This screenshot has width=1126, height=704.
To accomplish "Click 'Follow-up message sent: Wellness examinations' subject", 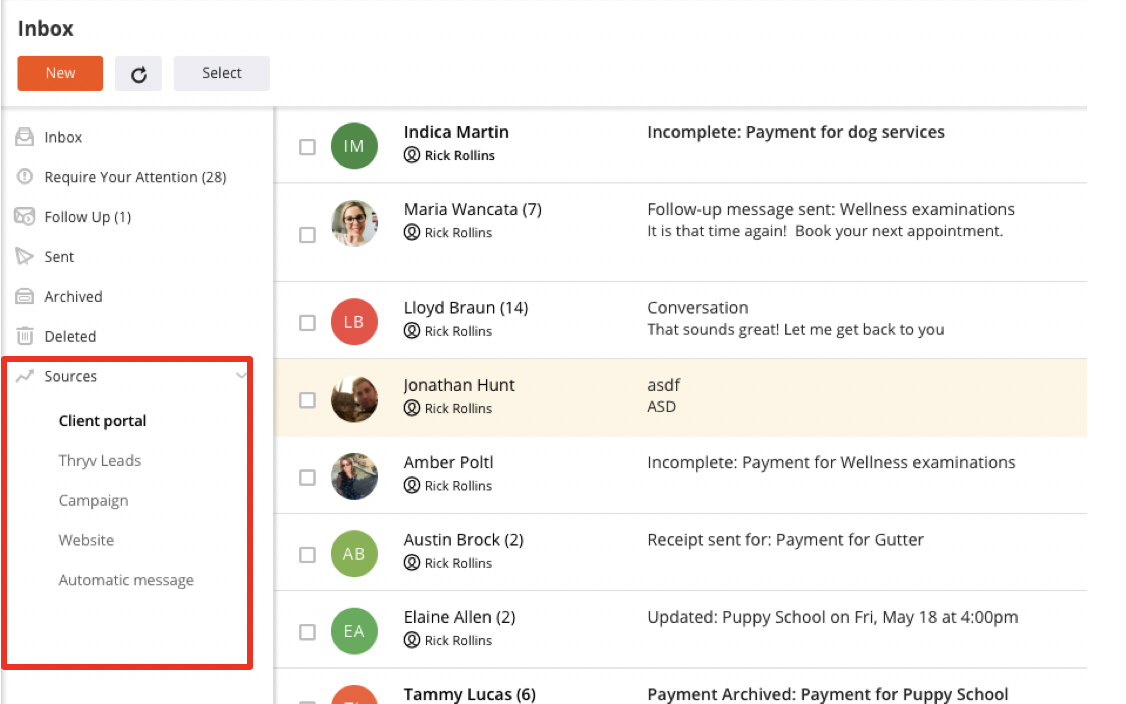I will tap(831, 210).
